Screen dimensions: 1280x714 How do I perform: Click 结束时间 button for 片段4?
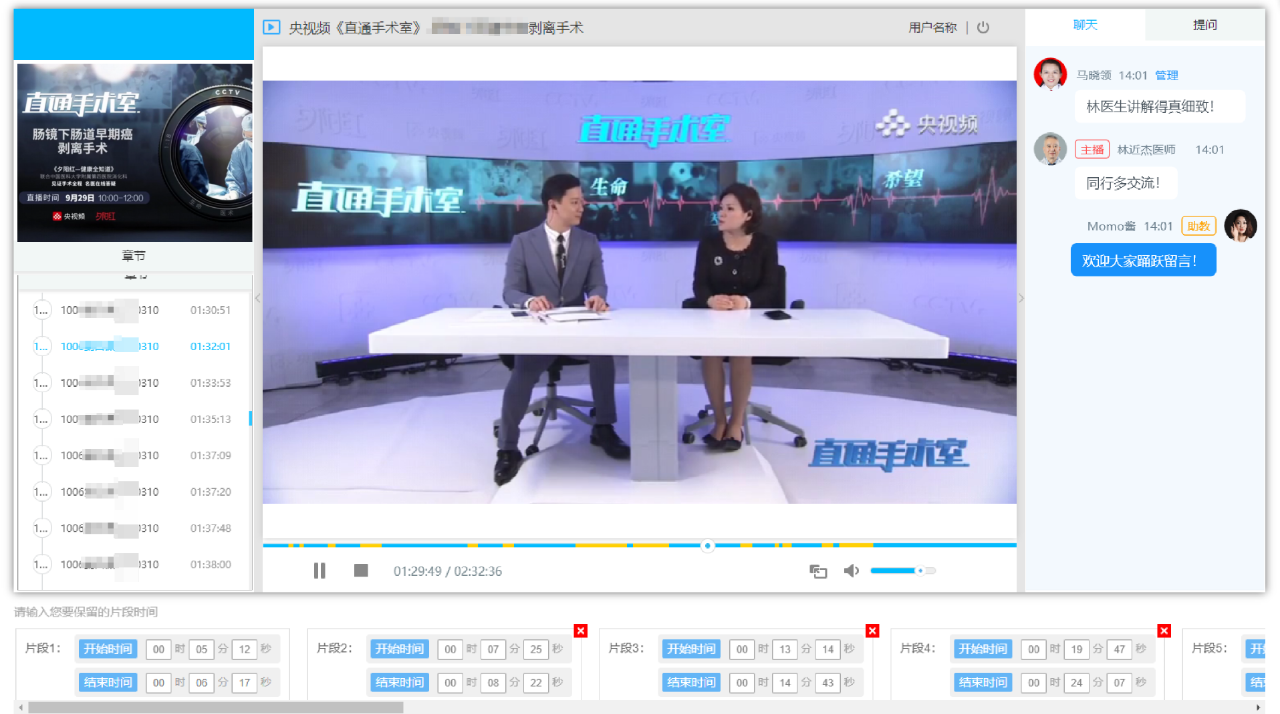984,682
